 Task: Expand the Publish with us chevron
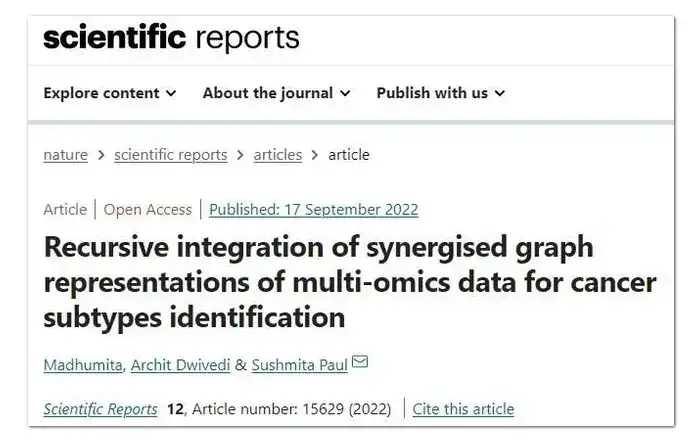coord(500,93)
